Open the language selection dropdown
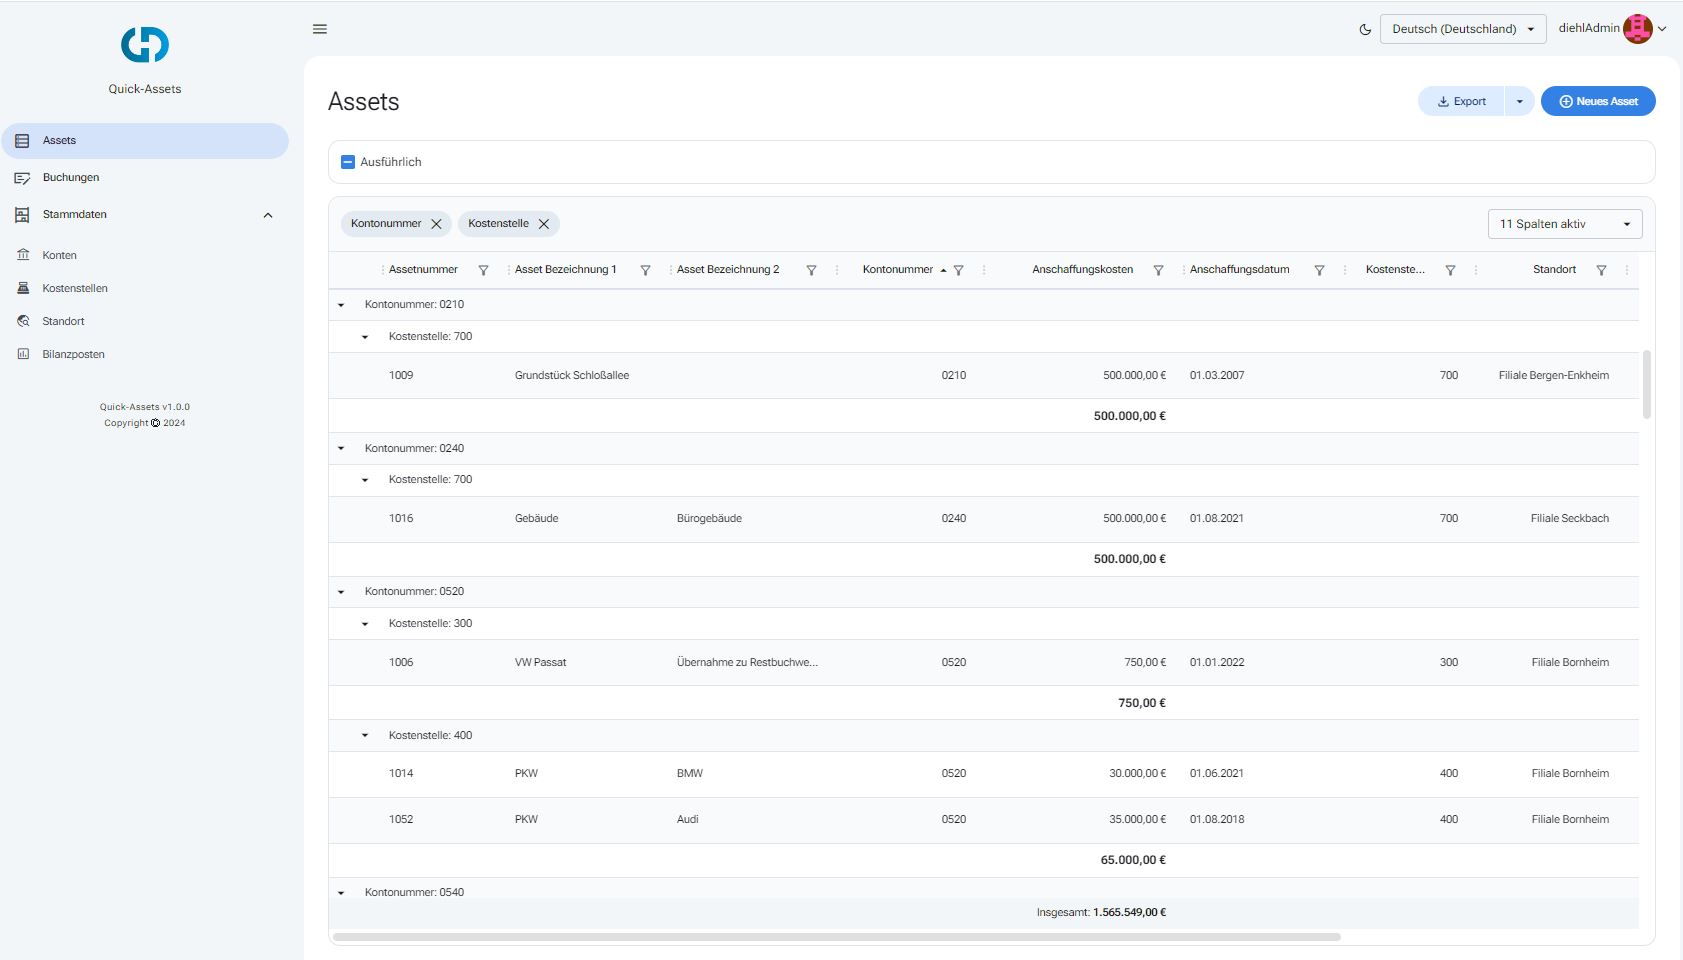Image resolution: width=1683 pixels, height=960 pixels. [1462, 29]
